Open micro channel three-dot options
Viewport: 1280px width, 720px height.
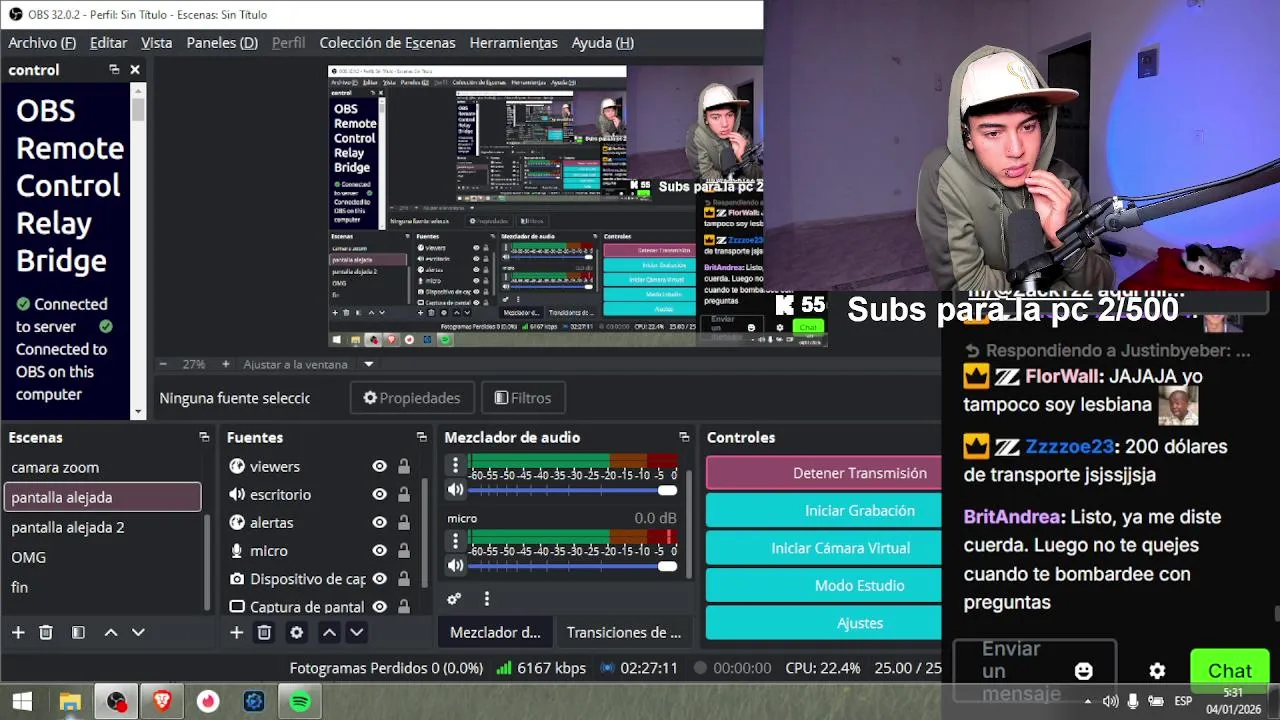(455, 541)
